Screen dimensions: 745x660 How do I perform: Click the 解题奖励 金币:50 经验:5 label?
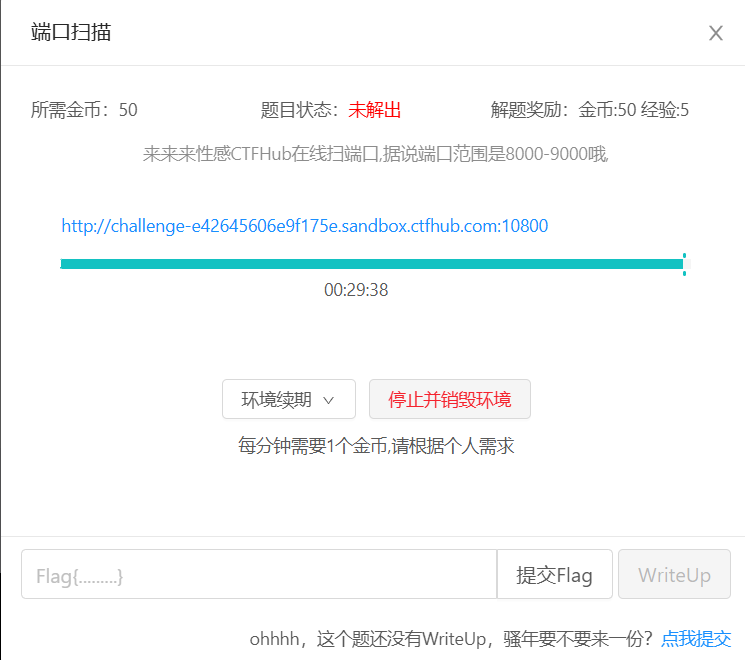point(589,110)
